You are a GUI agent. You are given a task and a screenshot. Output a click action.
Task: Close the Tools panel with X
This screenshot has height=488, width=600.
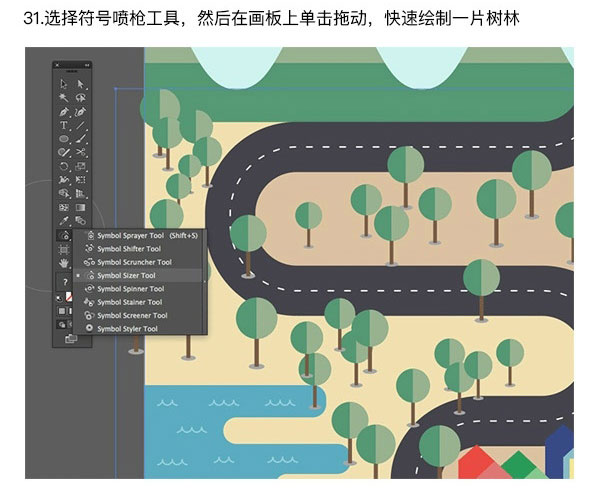point(57,65)
